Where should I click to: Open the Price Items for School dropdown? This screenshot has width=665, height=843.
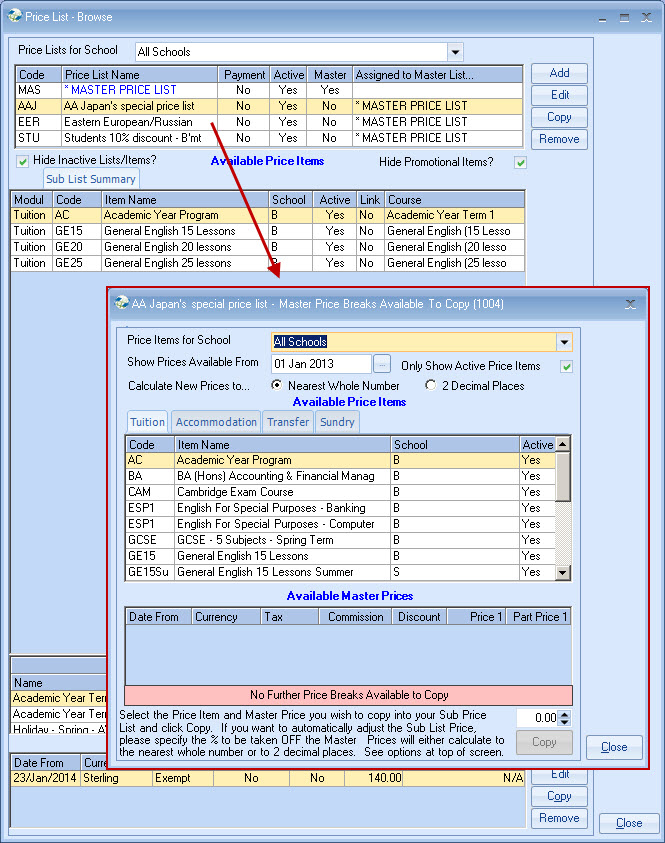click(x=564, y=342)
